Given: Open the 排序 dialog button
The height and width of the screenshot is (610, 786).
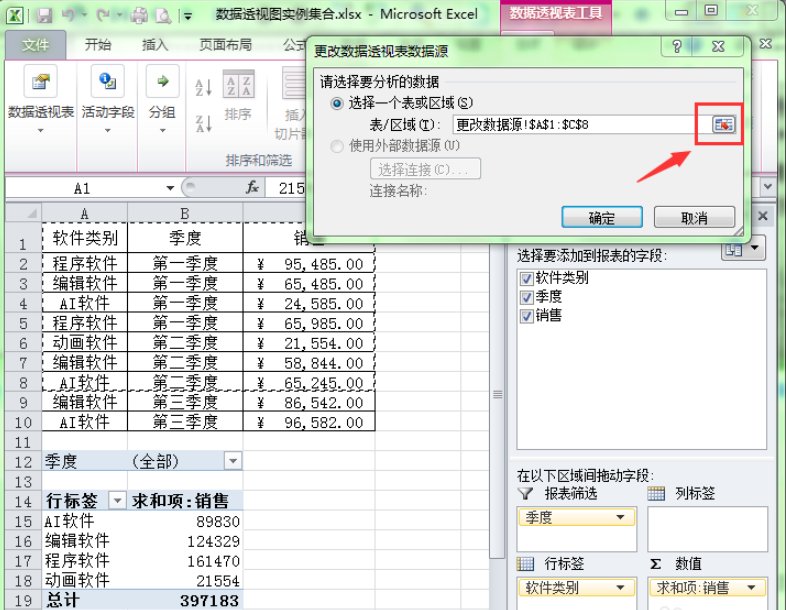Looking at the screenshot, I should pos(238,95).
